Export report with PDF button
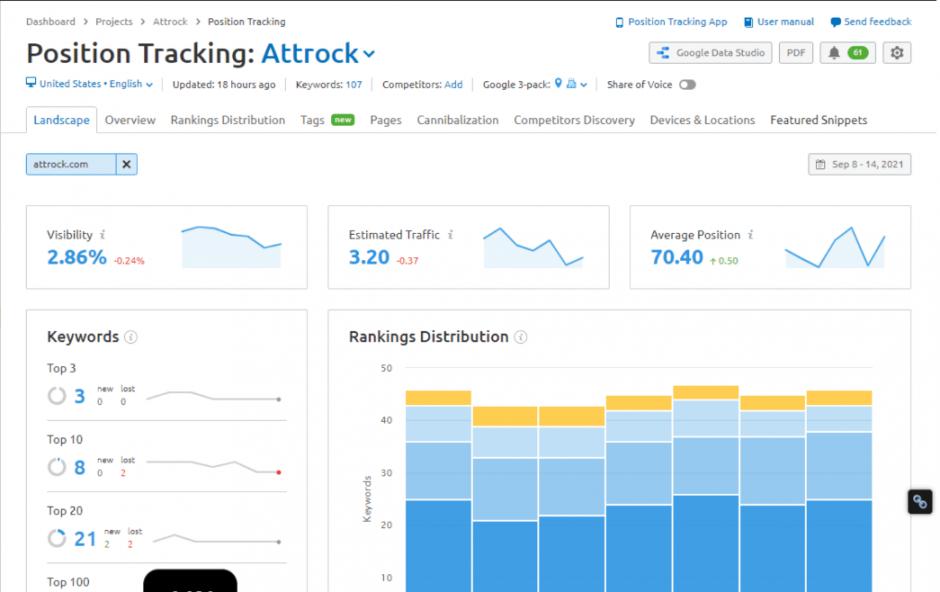 [x=796, y=53]
